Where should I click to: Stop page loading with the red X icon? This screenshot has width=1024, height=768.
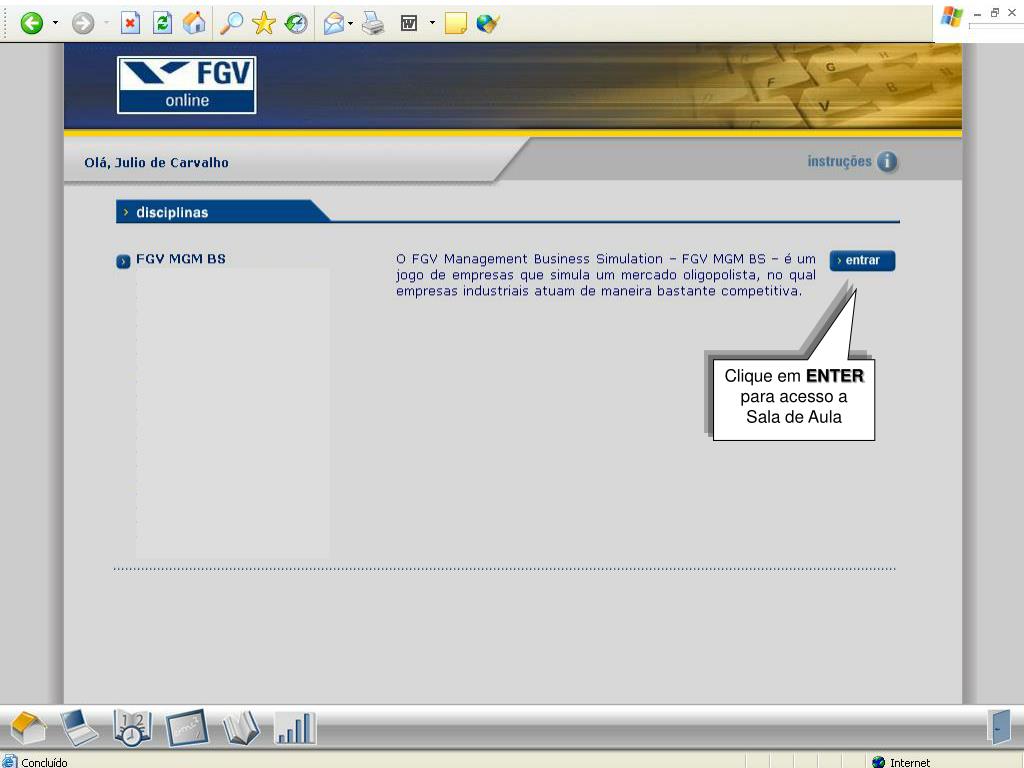point(131,24)
